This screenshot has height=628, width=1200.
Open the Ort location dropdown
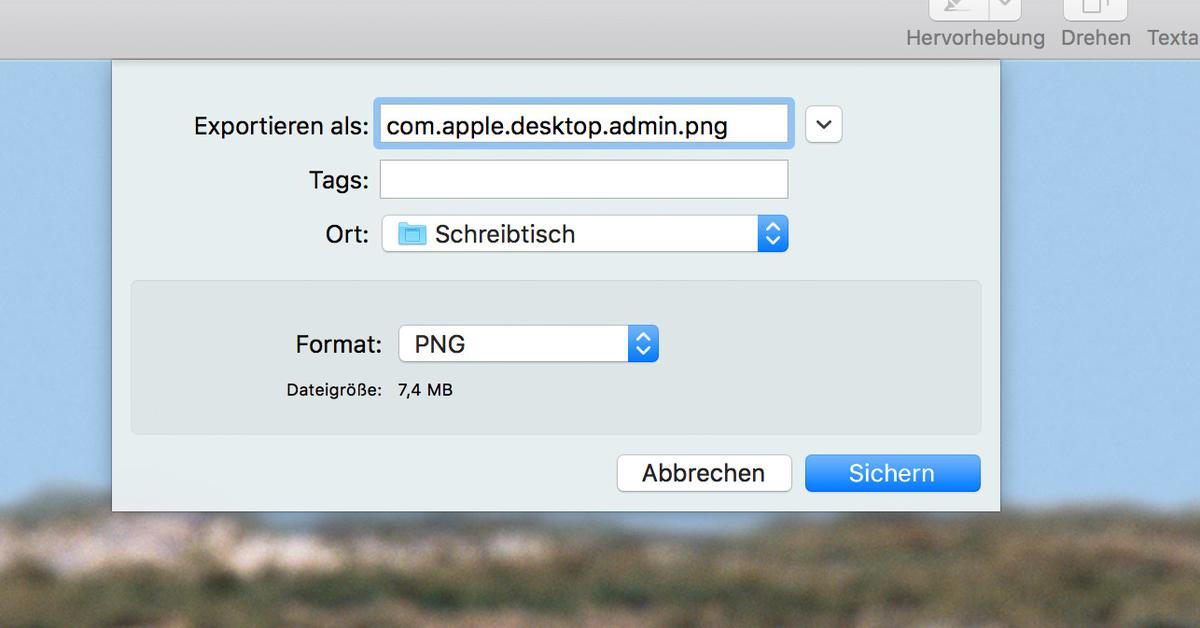[585, 234]
